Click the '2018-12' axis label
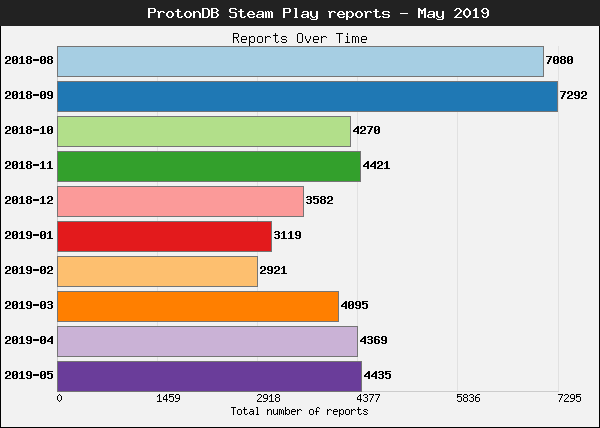The image size is (600, 428). [29, 200]
